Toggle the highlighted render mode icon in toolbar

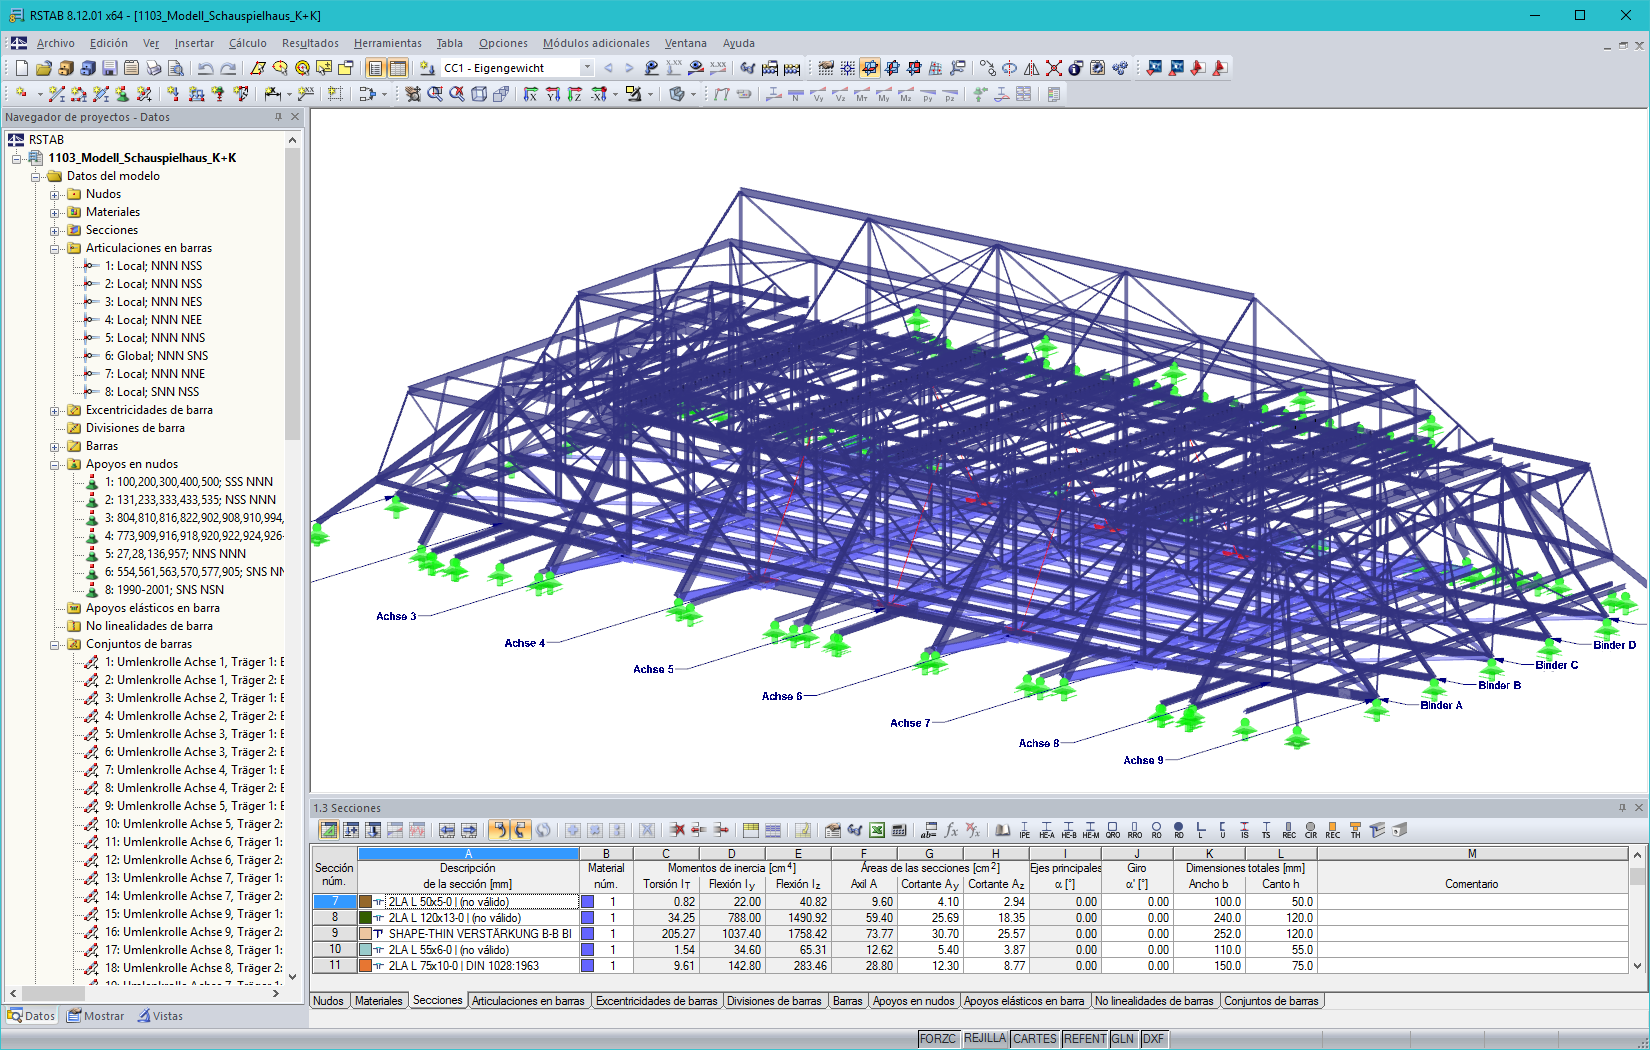[872, 67]
